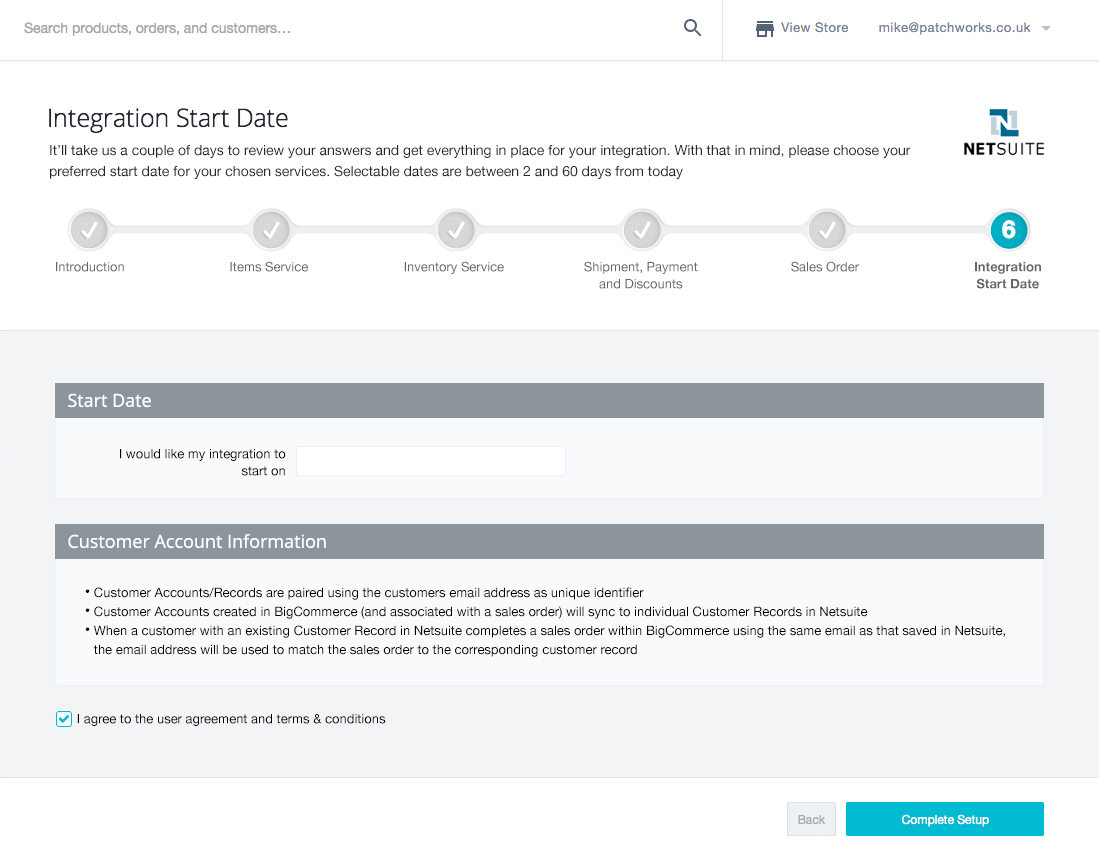Click the integration start date input field

click(x=431, y=461)
